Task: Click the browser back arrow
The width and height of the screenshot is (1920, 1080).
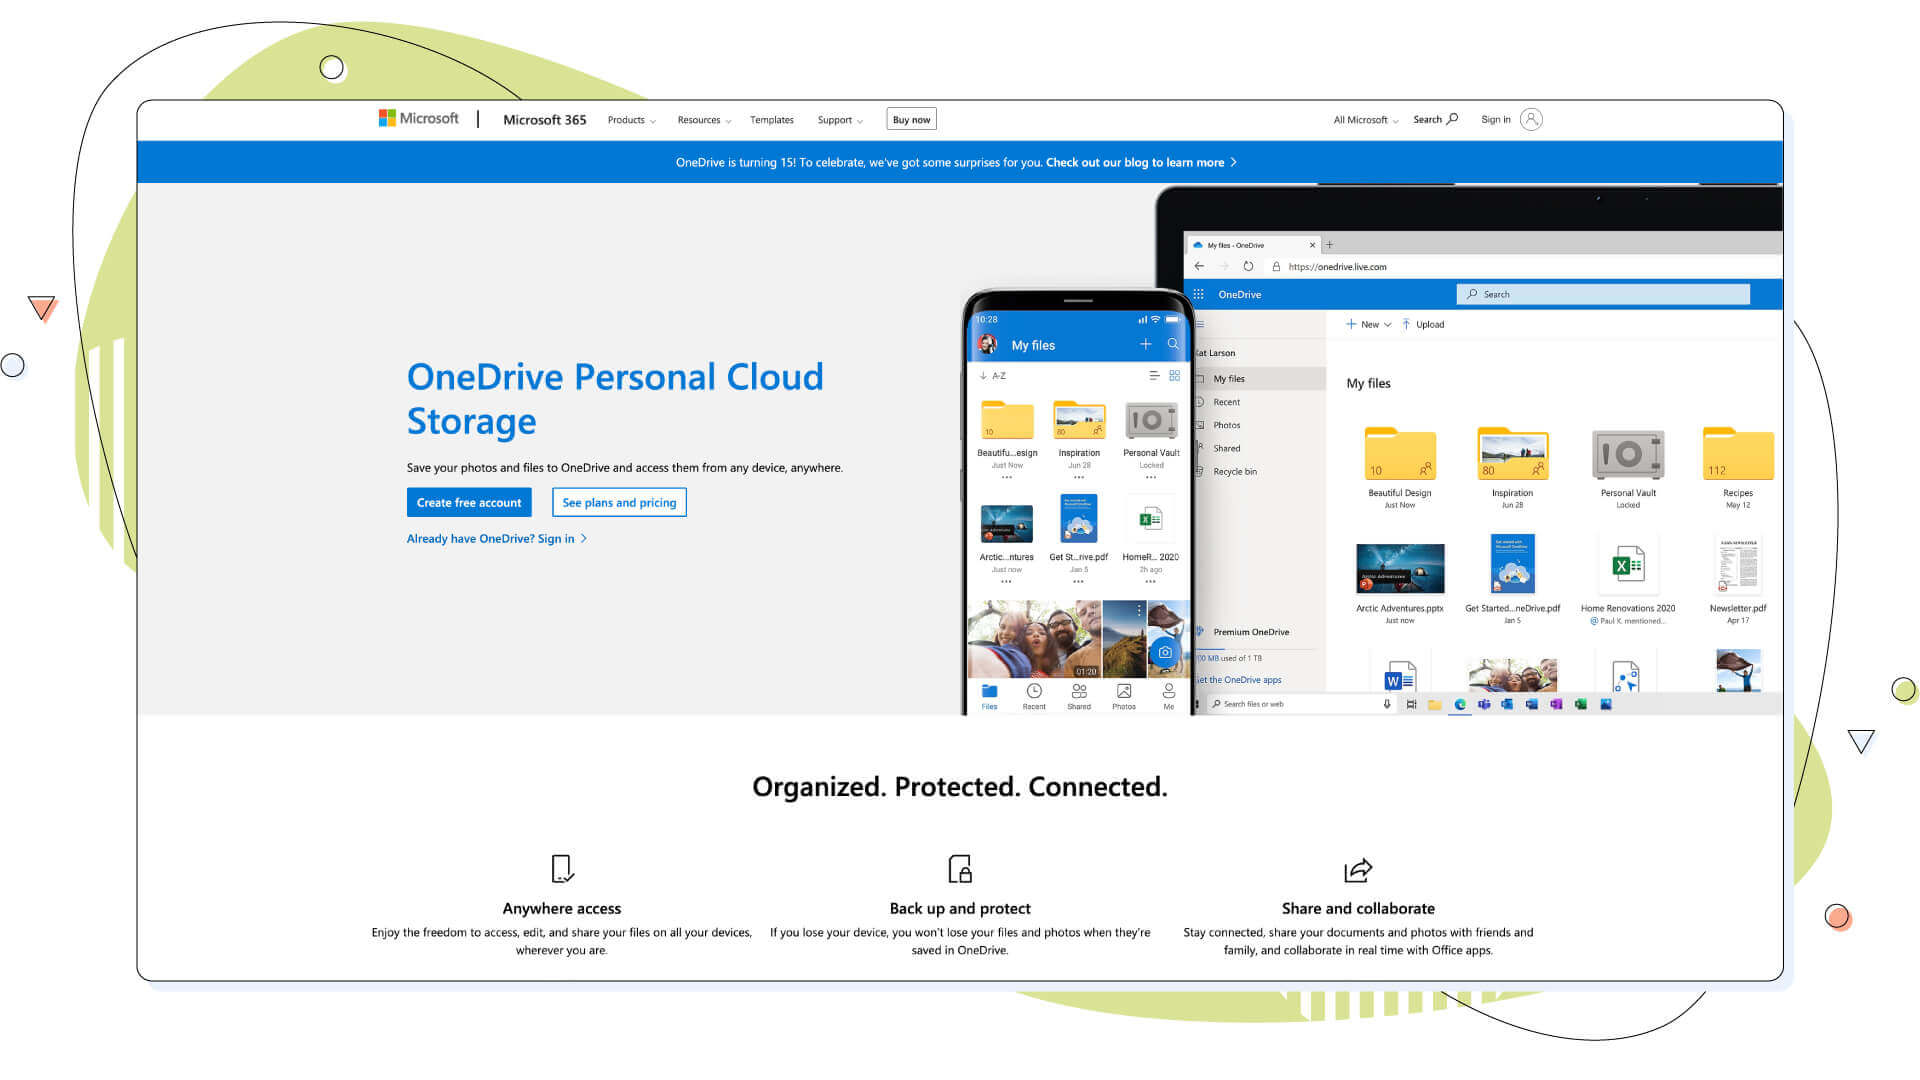Action: tap(1199, 266)
